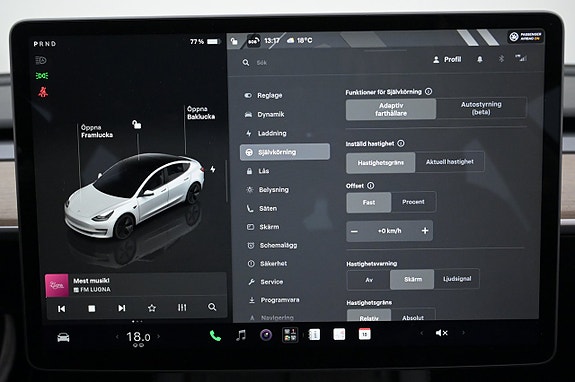Set Hastighetsvarning to Ljudsignal
575x382 pixels.
tap(457, 279)
